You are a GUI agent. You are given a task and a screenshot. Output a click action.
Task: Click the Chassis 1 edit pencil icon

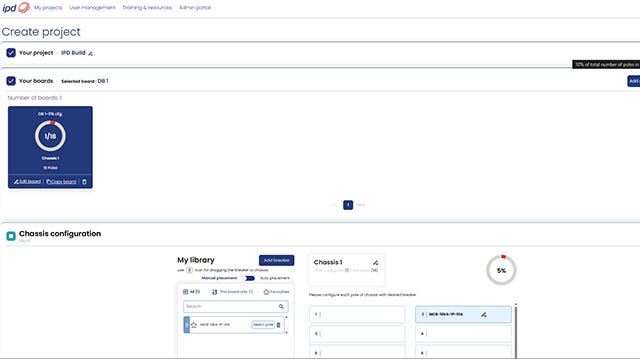click(376, 262)
